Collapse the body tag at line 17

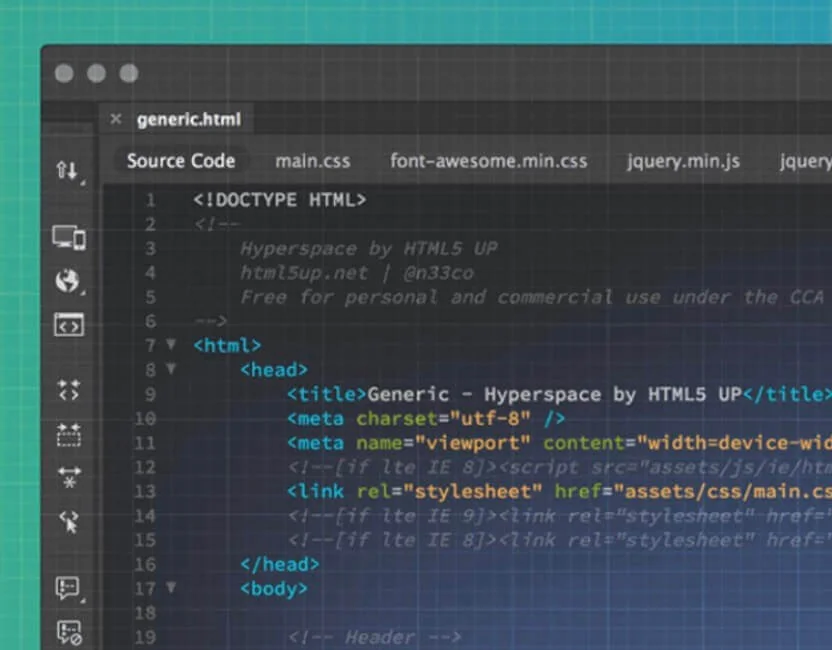170,588
